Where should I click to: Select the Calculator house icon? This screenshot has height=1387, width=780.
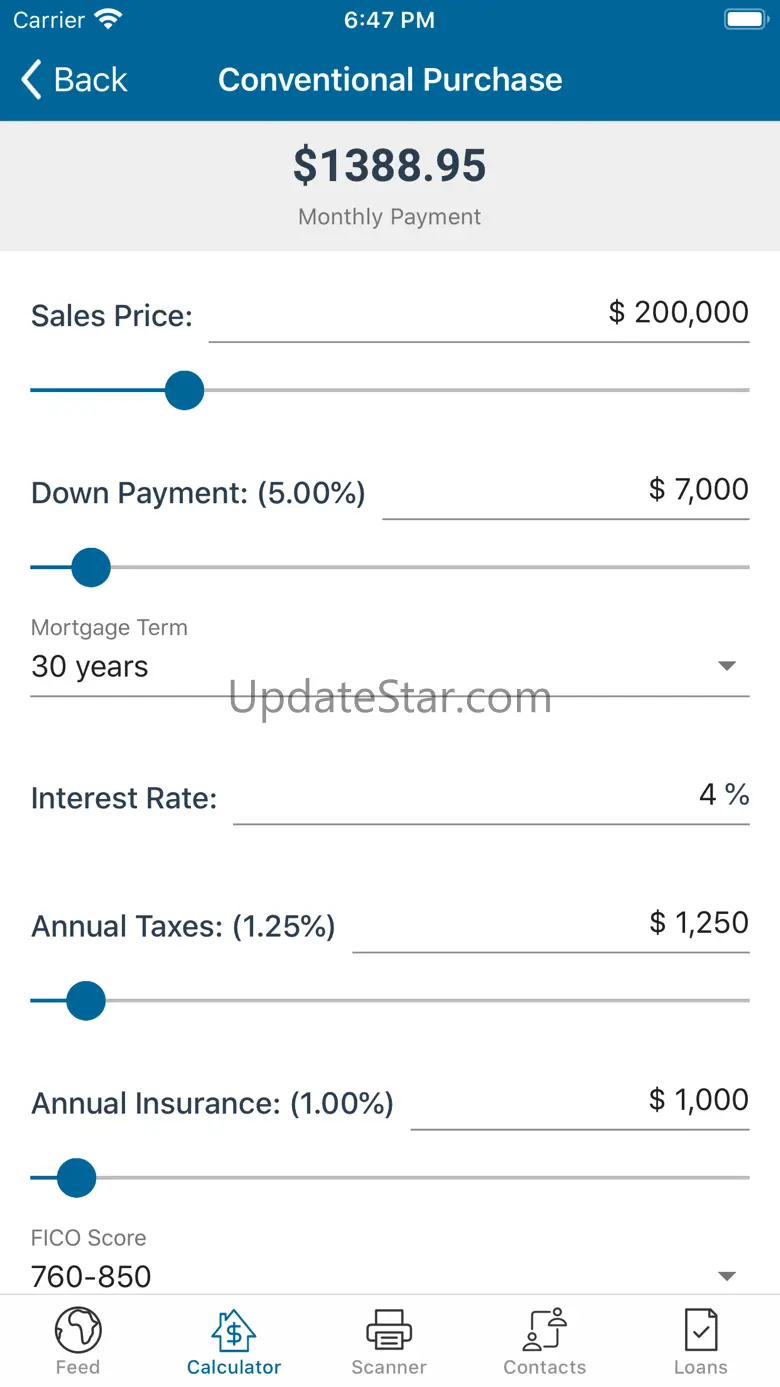tap(234, 1330)
